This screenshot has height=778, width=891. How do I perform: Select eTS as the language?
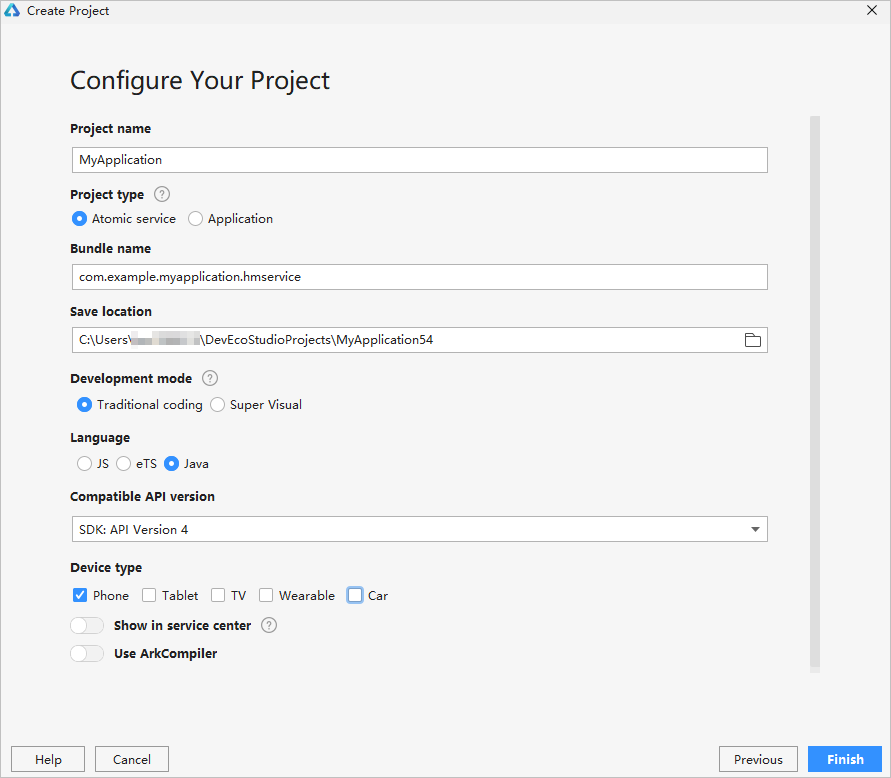pyautogui.click(x=124, y=464)
